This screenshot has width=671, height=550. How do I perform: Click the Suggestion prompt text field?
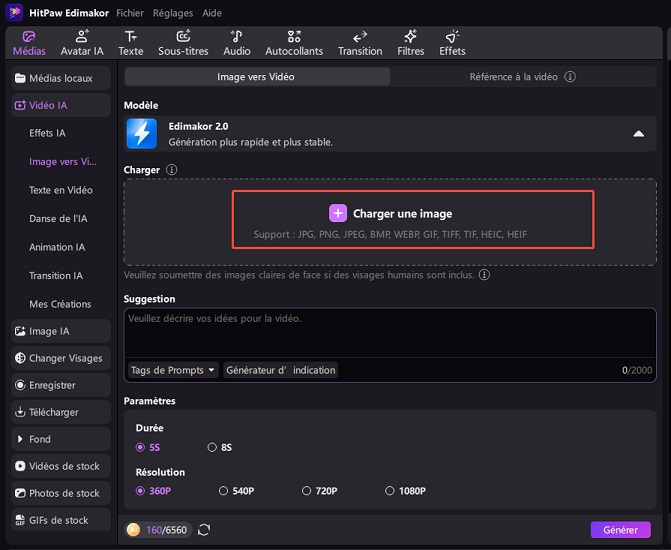[390, 332]
